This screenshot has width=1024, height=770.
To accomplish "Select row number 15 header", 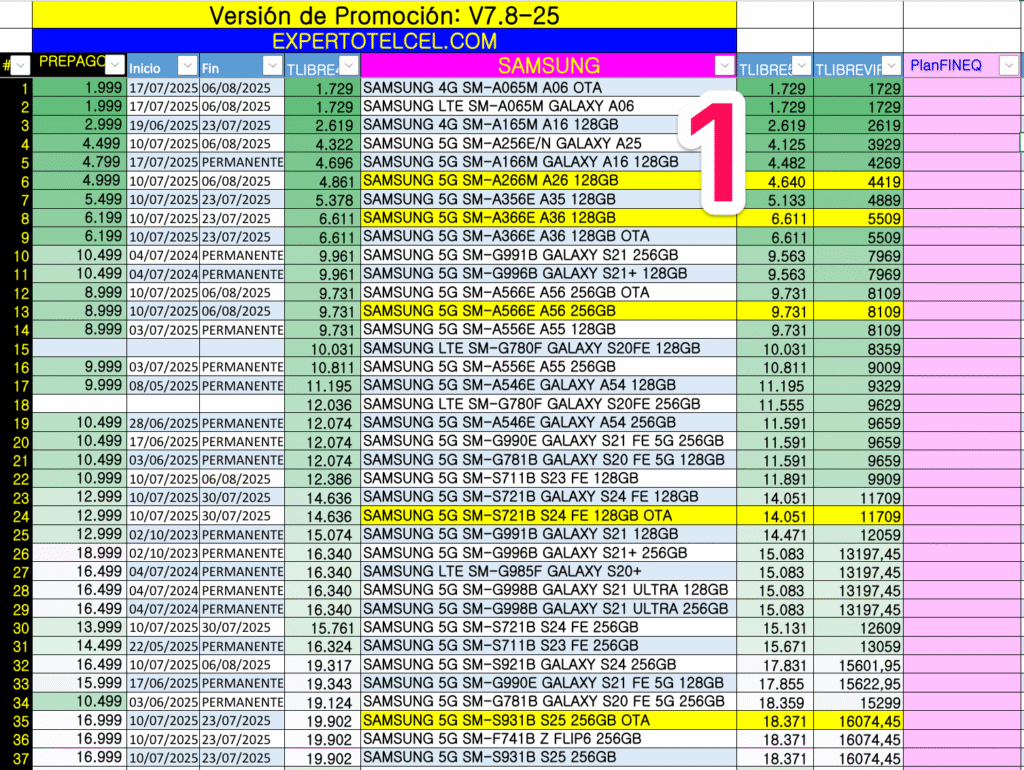I will (15, 348).
